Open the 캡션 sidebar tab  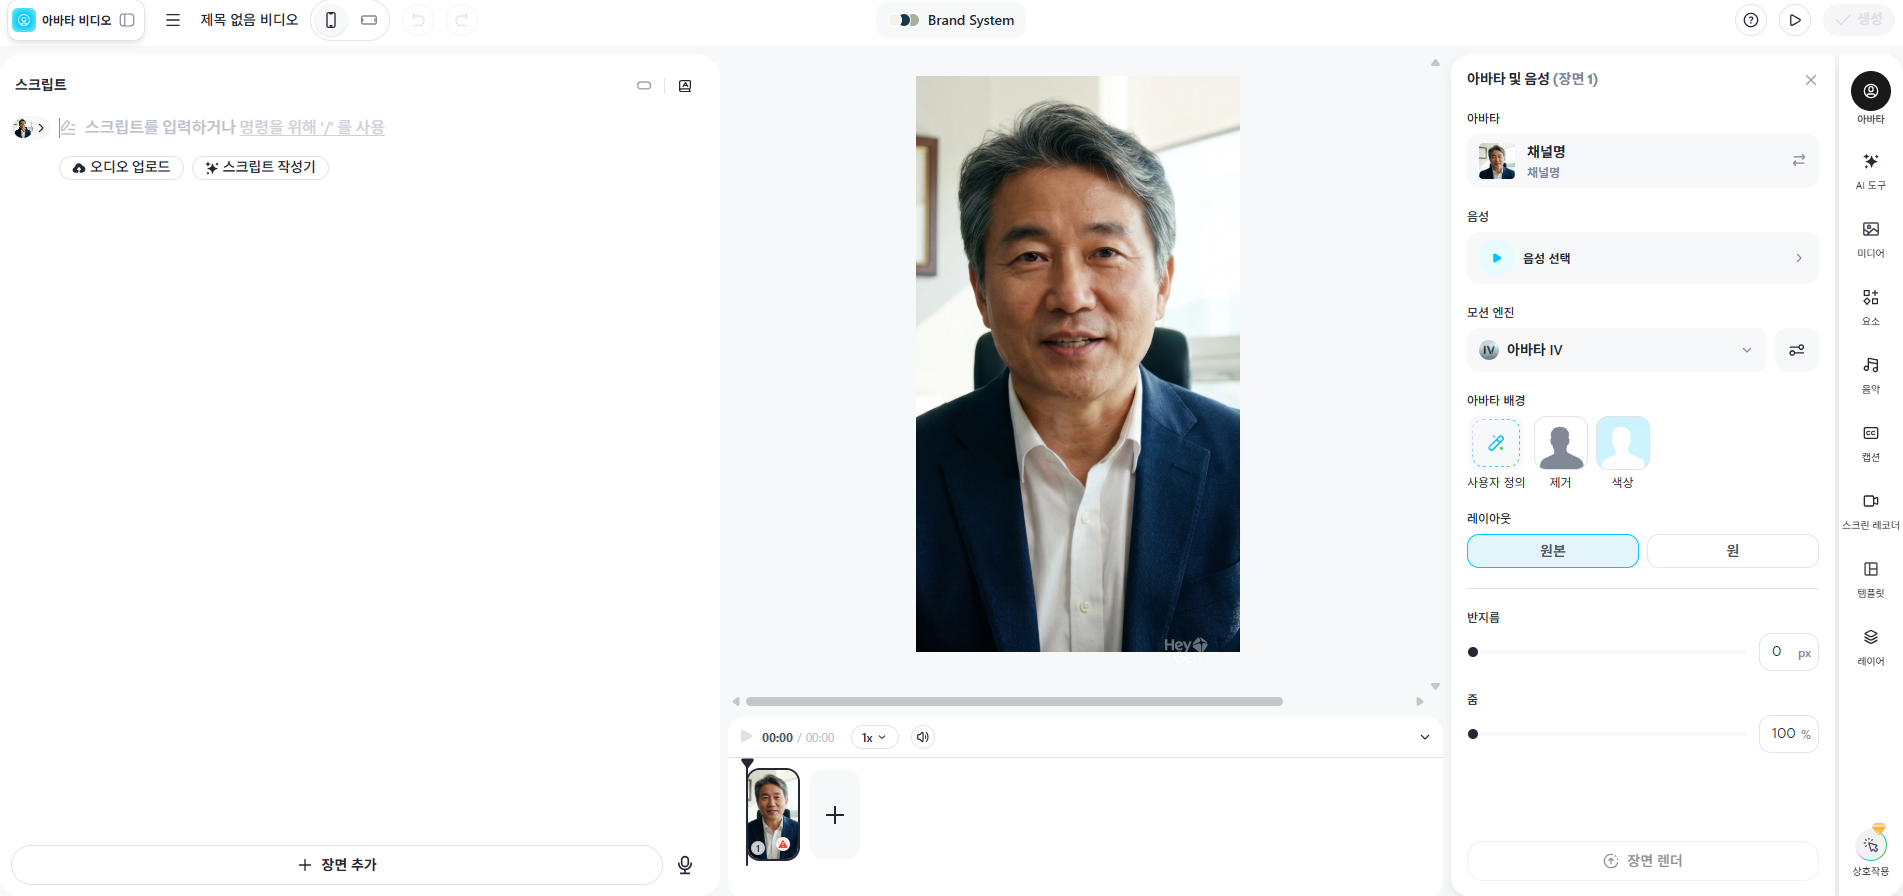(x=1871, y=443)
